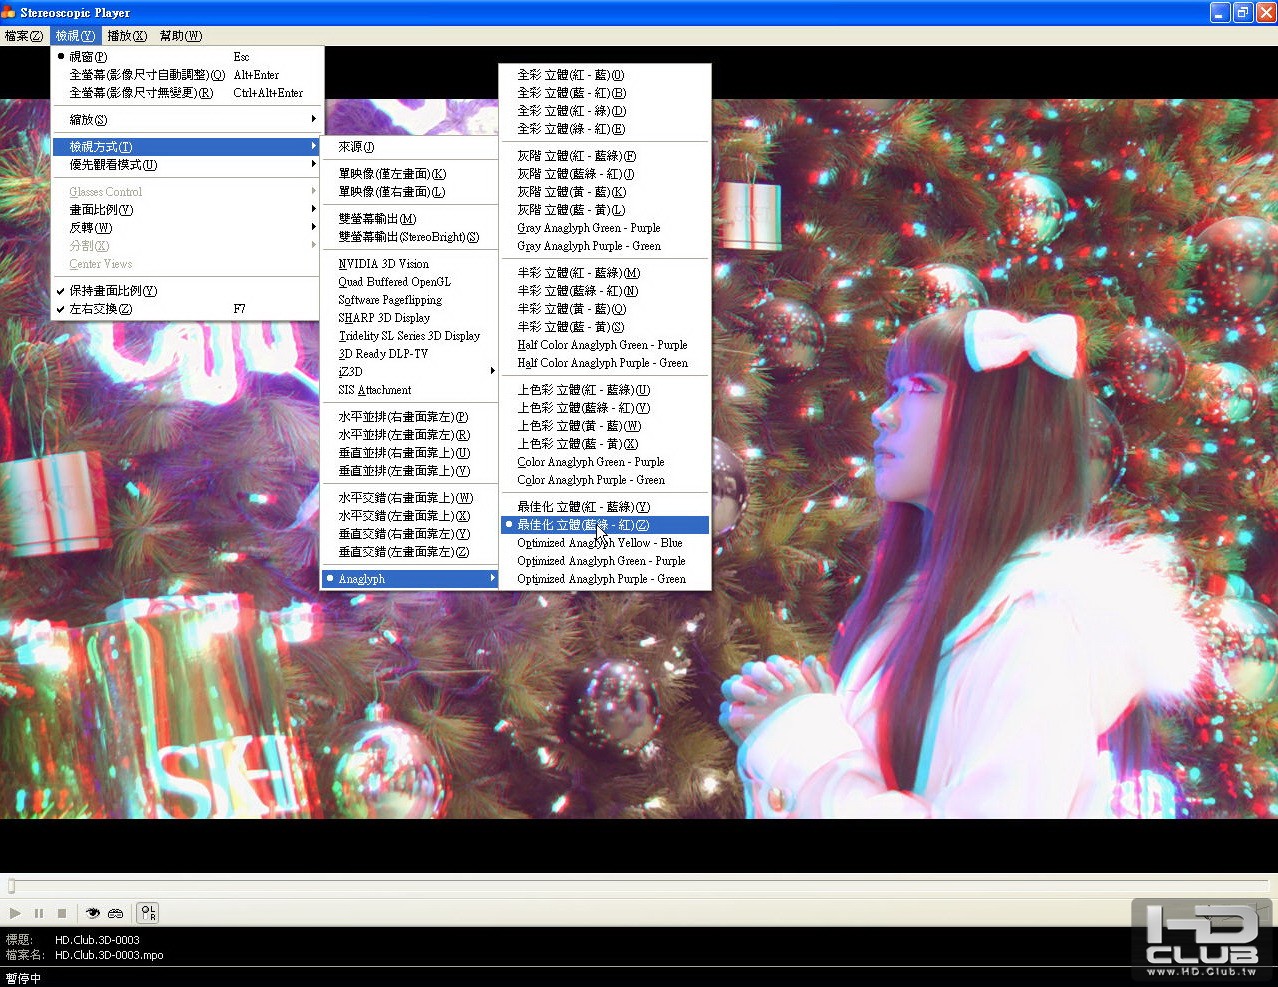Select Quad Buffered OpenGL output
This screenshot has height=987, width=1278.
coord(410,282)
